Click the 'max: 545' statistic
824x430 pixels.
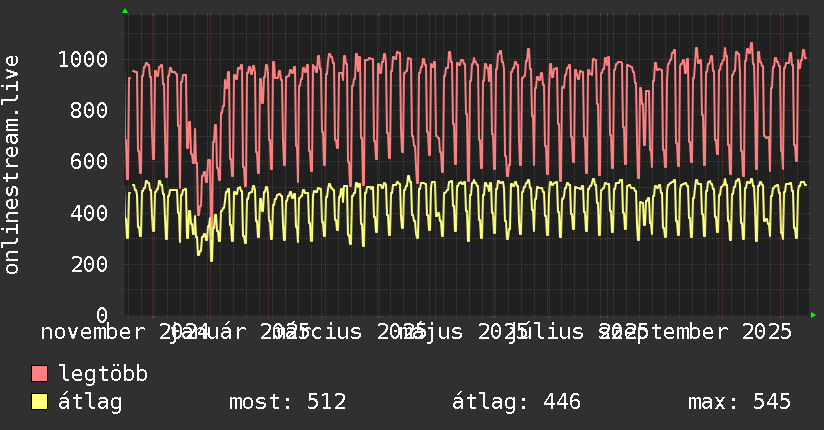point(739,402)
